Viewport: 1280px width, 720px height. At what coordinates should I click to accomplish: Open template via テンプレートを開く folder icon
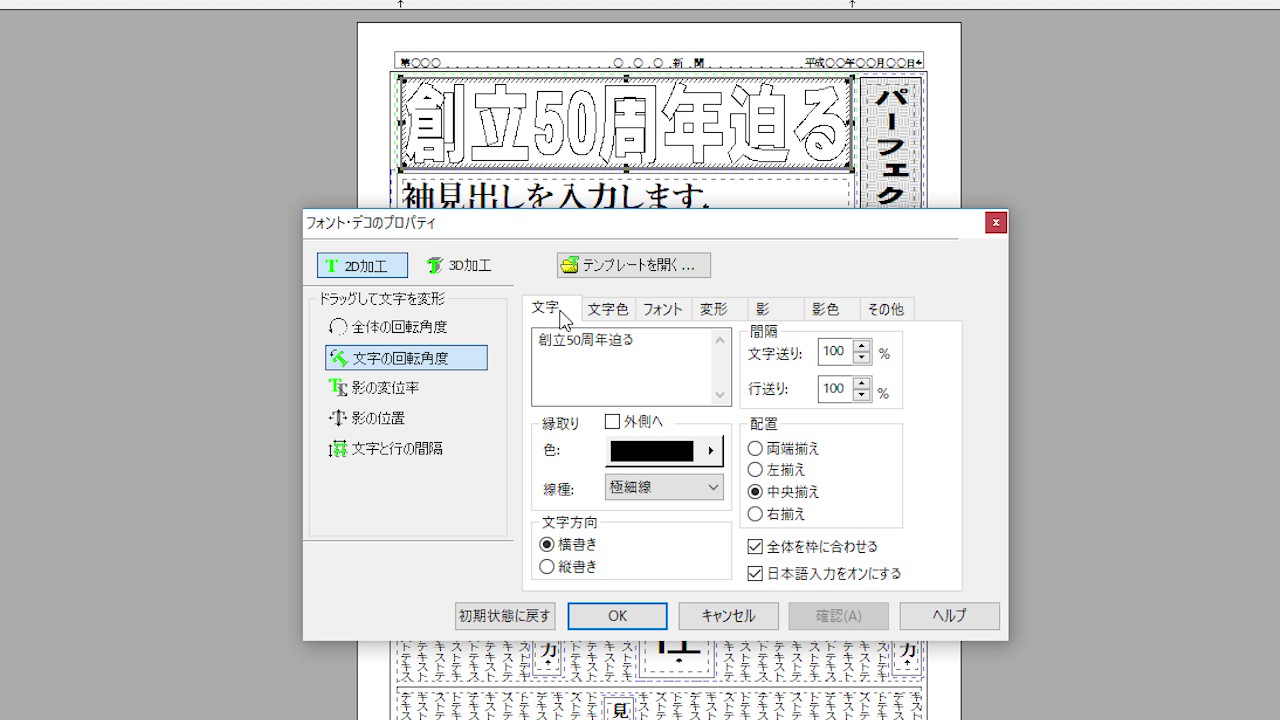point(570,265)
